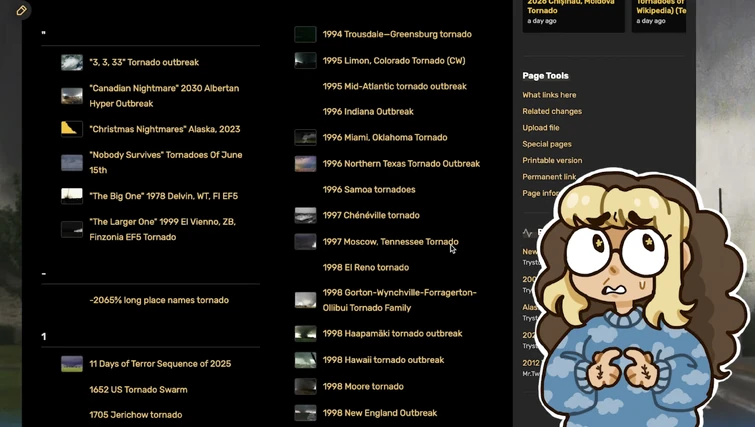Image resolution: width=755 pixels, height=427 pixels.
Task: Click Permanent link in Page Tools
Action: [x=549, y=177]
